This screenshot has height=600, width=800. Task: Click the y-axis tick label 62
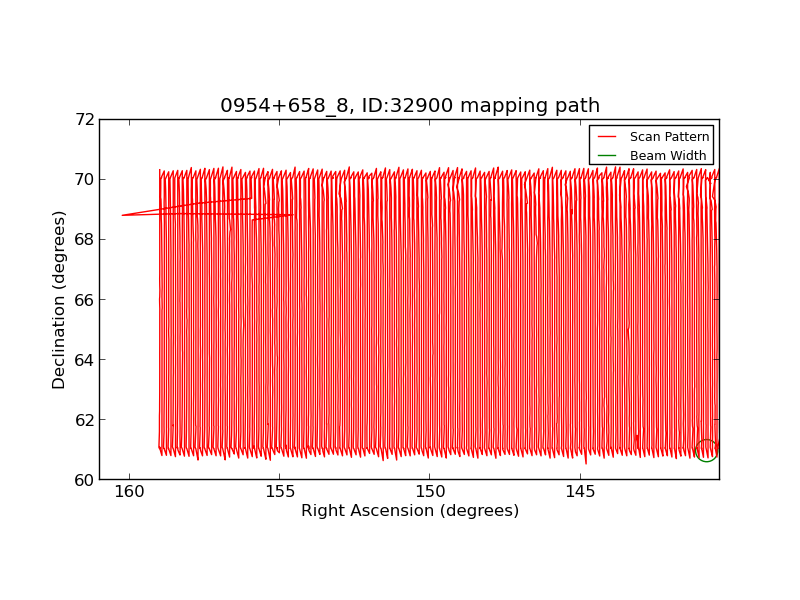click(85, 420)
